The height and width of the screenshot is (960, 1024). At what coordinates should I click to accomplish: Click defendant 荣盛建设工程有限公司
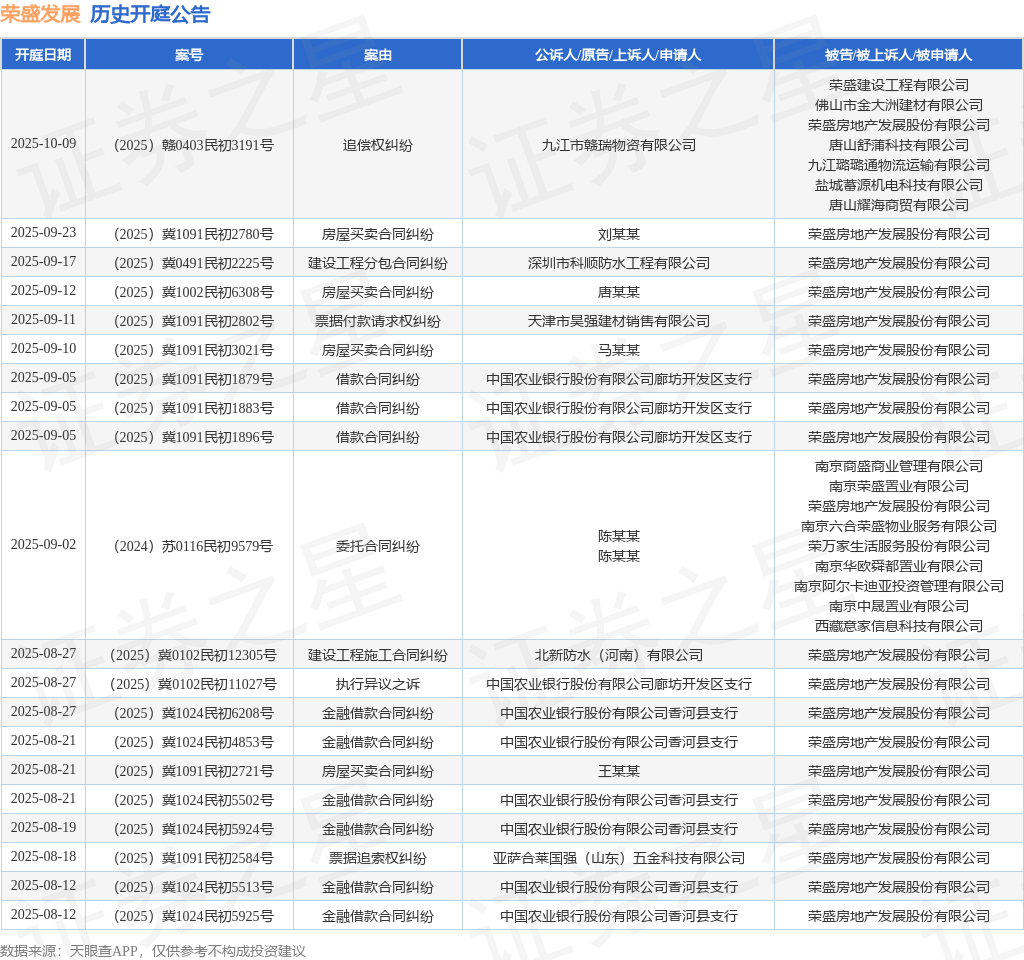pos(899,85)
